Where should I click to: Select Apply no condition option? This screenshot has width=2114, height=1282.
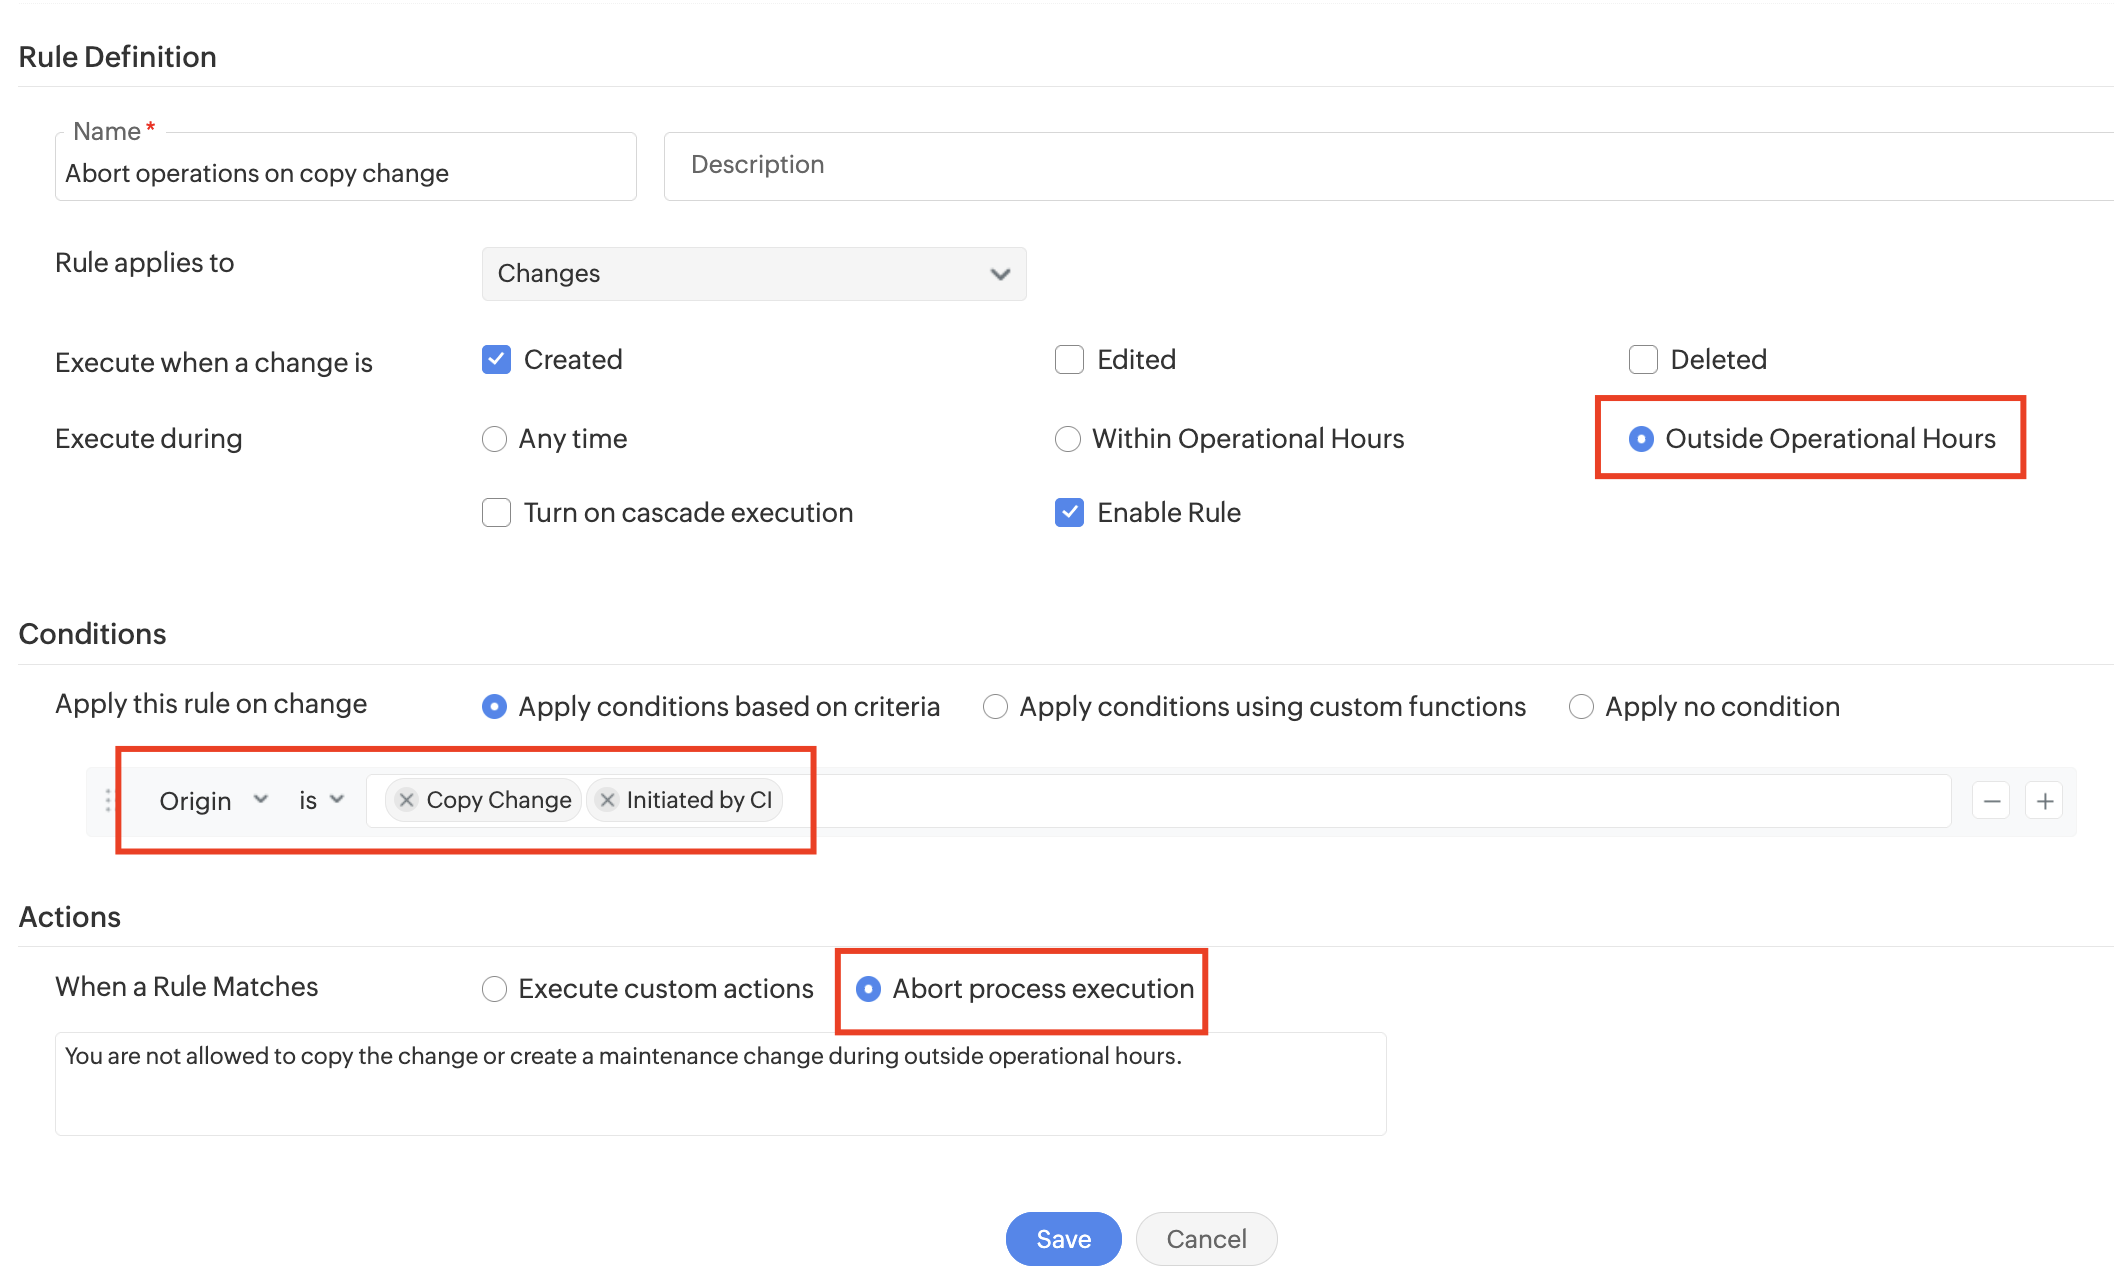1580,707
